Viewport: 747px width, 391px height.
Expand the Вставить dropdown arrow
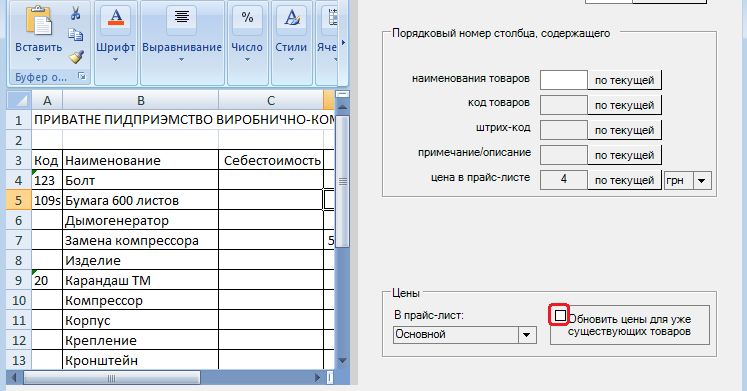(38, 60)
